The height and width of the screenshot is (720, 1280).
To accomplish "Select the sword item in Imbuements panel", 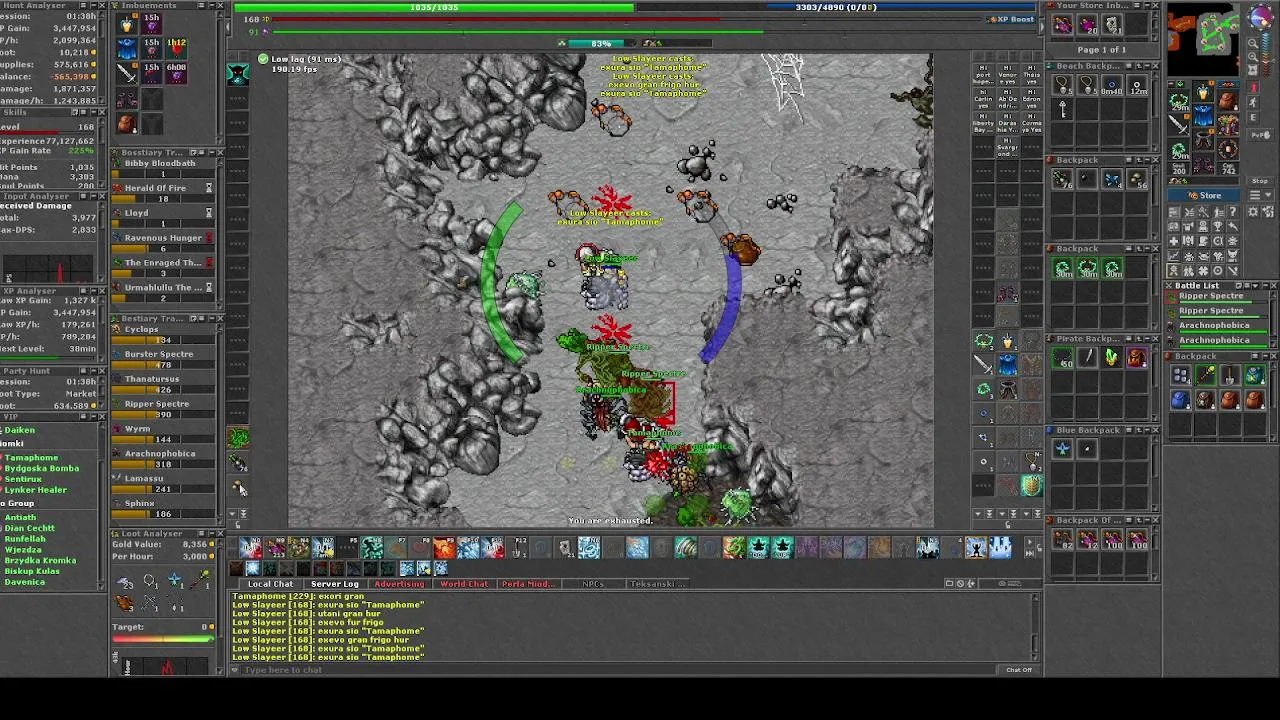I will pos(126,72).
